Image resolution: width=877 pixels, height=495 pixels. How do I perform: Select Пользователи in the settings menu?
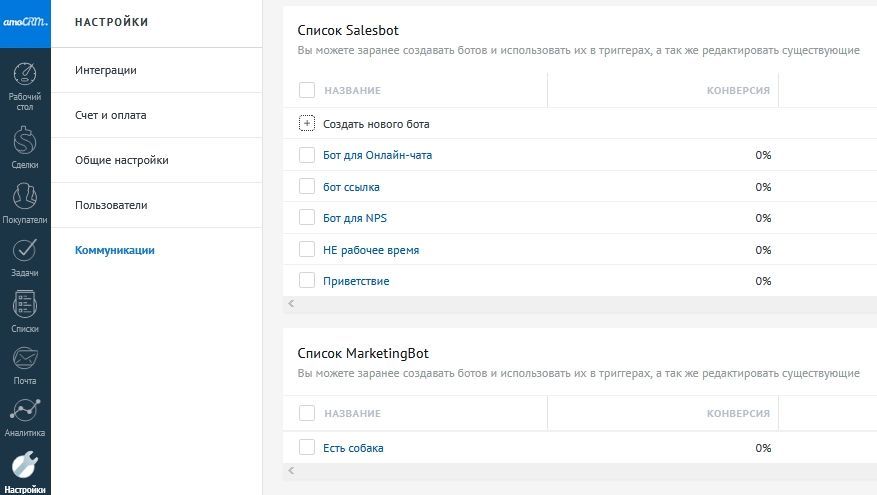111,205
